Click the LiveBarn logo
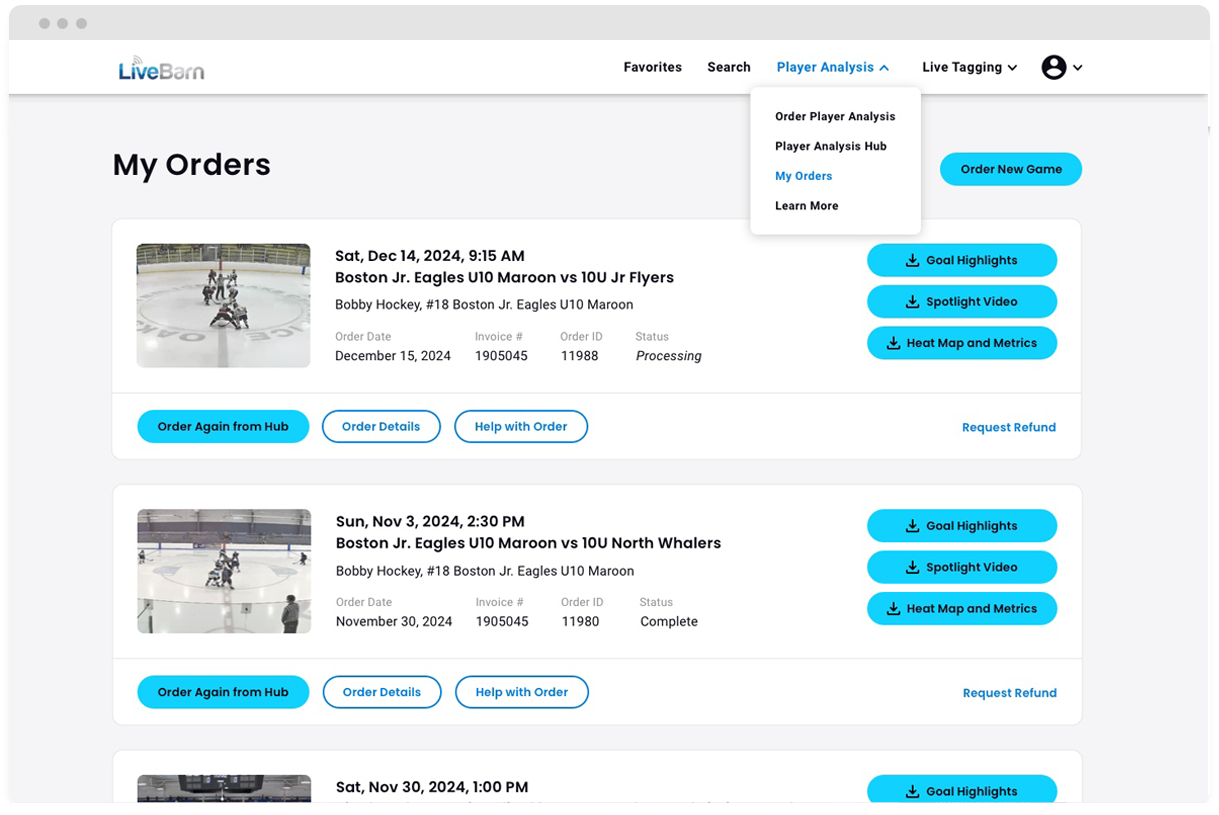The height and width of the screenshot is (815, 1219). 161,67
